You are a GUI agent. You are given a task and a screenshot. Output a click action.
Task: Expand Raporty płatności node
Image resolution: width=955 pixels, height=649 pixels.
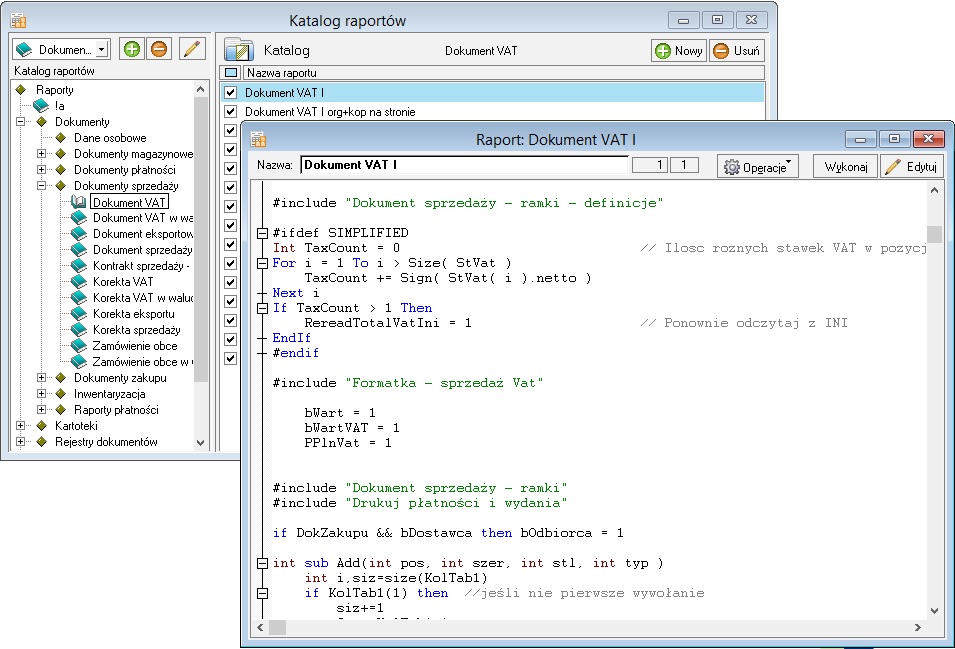tap(41, 409)
